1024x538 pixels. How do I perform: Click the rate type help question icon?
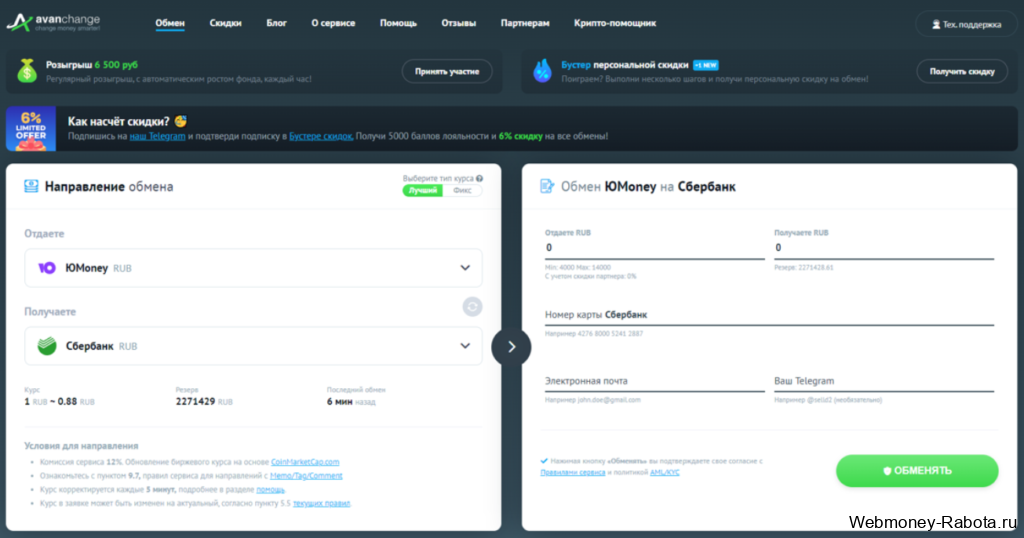(479, 178)
